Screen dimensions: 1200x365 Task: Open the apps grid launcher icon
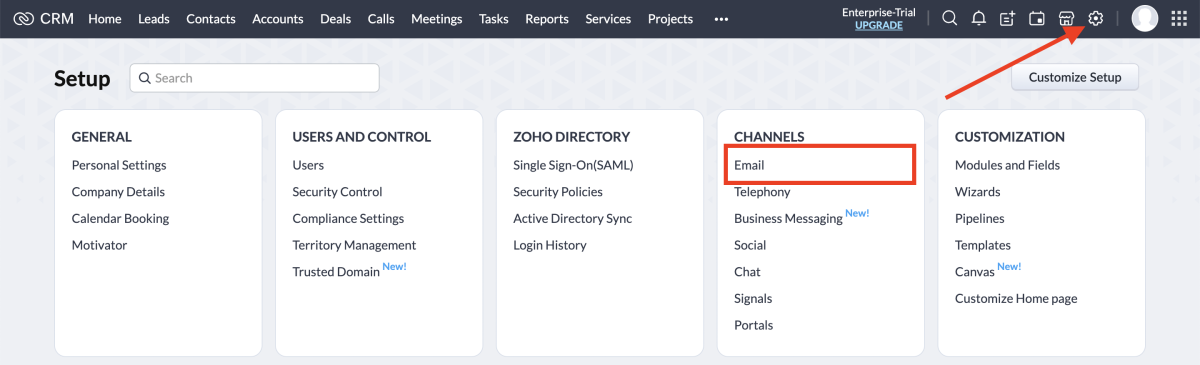1179,18
